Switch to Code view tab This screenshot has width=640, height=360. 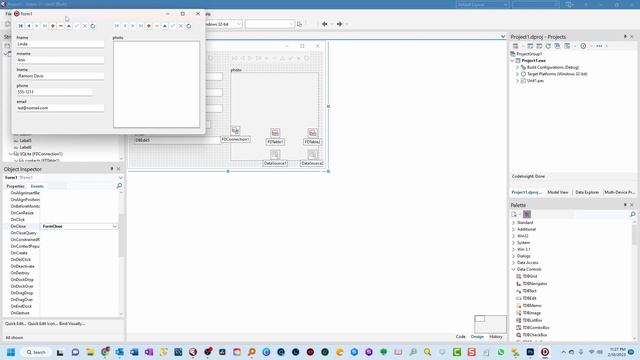(x=460, y=337)
